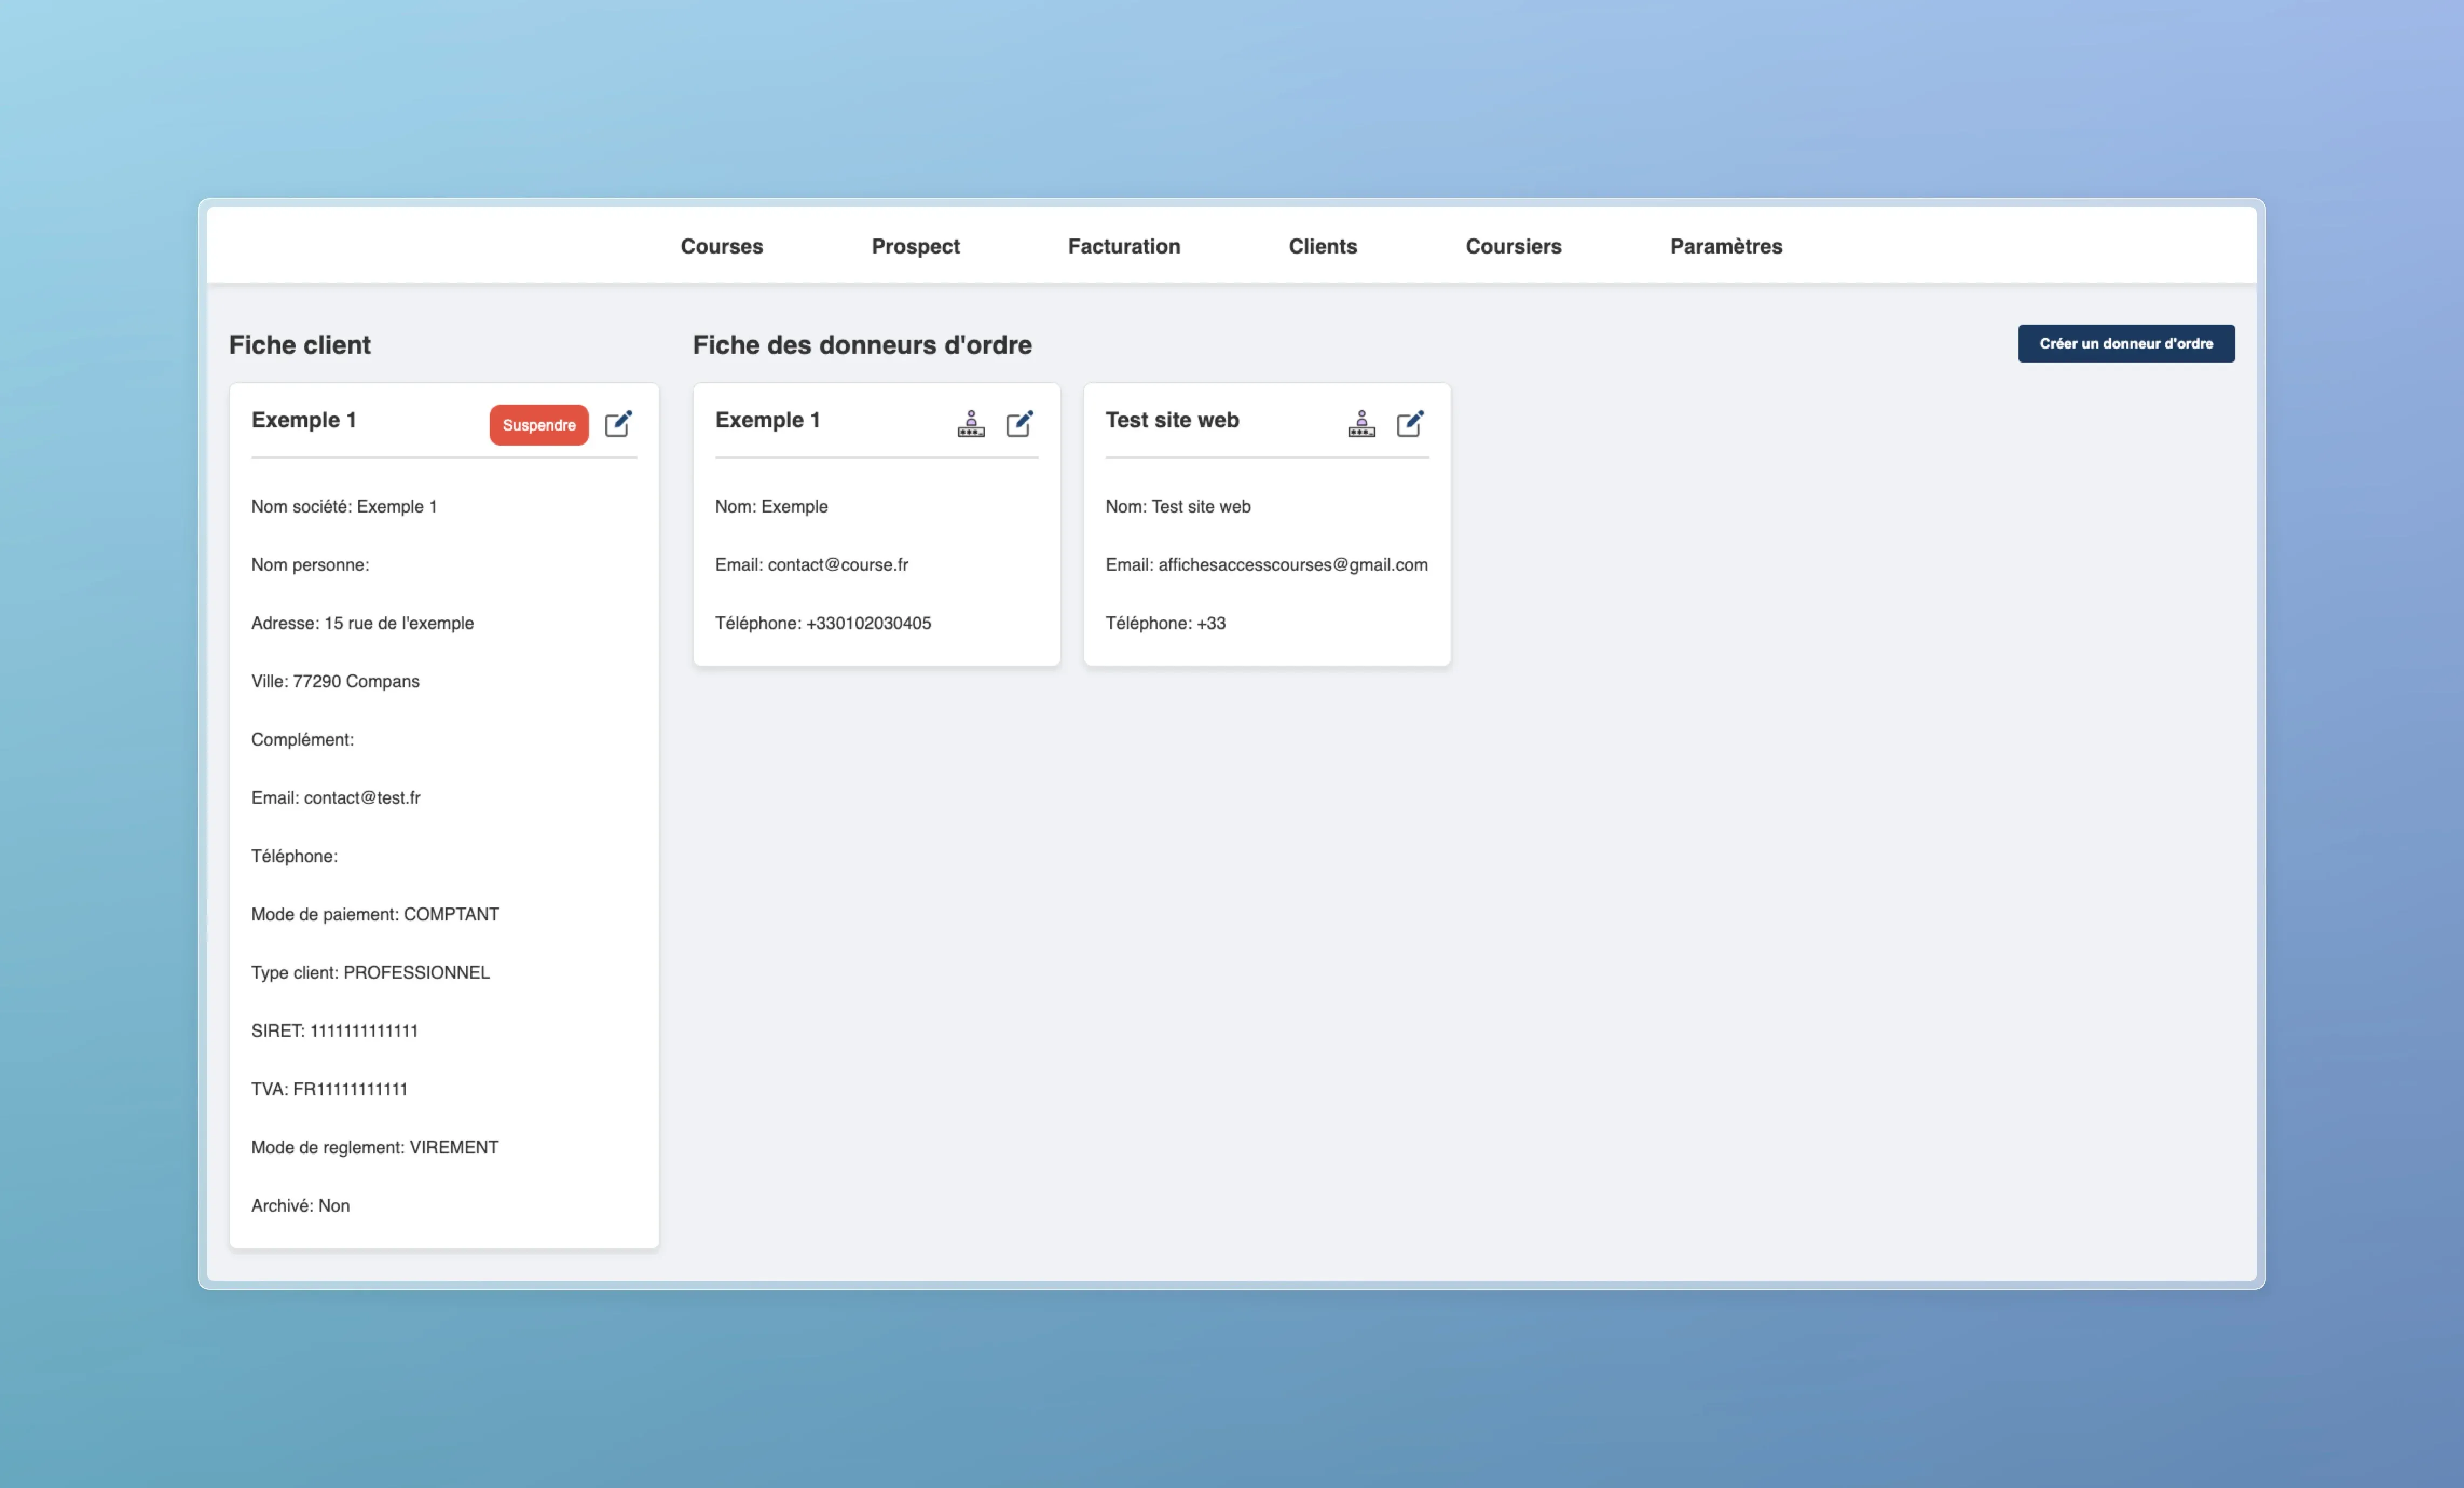This screenshot has height=1488, width=2464.
Task: Edit the Test site web card
Action: (1409, 424)
